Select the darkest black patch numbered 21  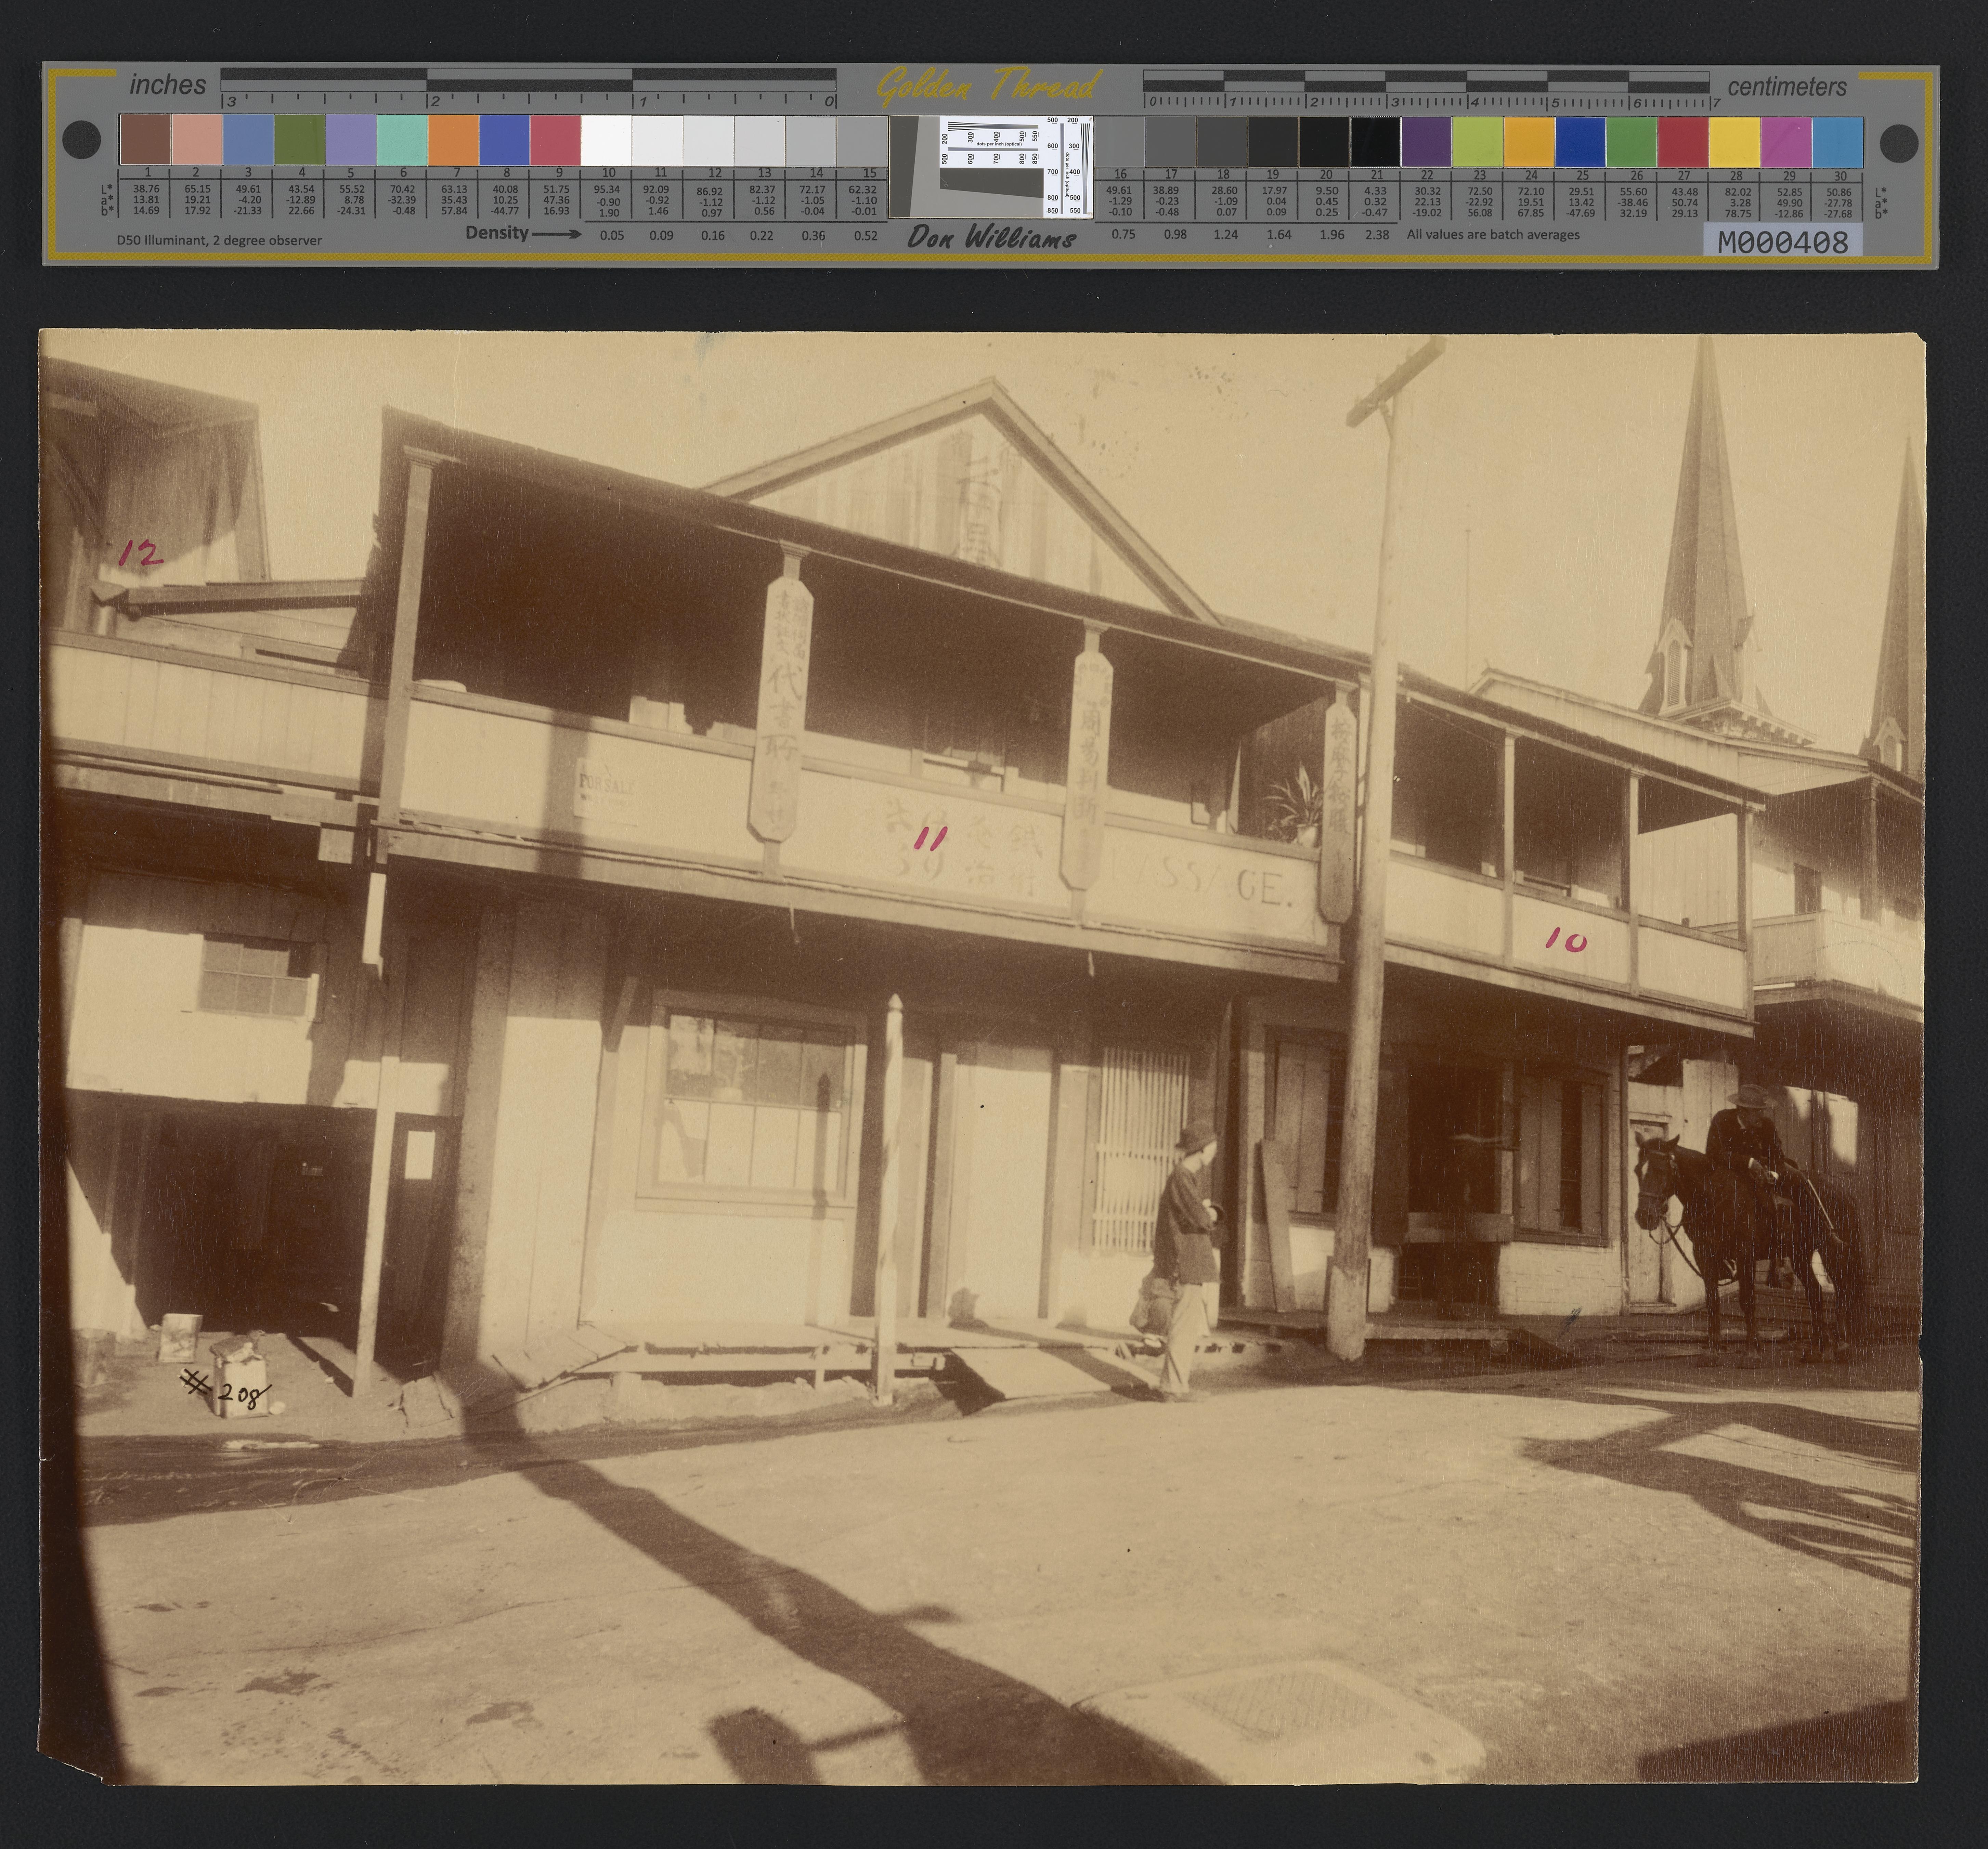1375,142
